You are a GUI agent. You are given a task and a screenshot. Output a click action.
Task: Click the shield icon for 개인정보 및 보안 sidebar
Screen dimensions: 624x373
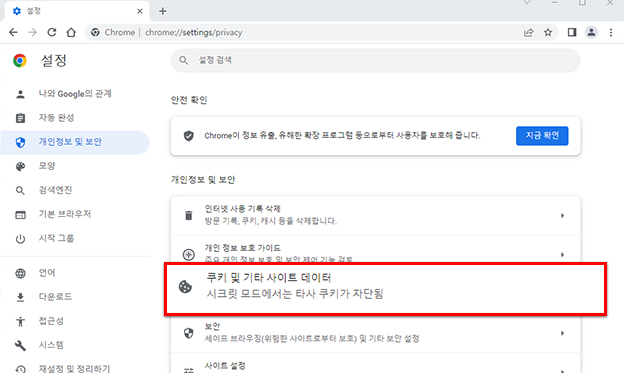click(20, 142)
